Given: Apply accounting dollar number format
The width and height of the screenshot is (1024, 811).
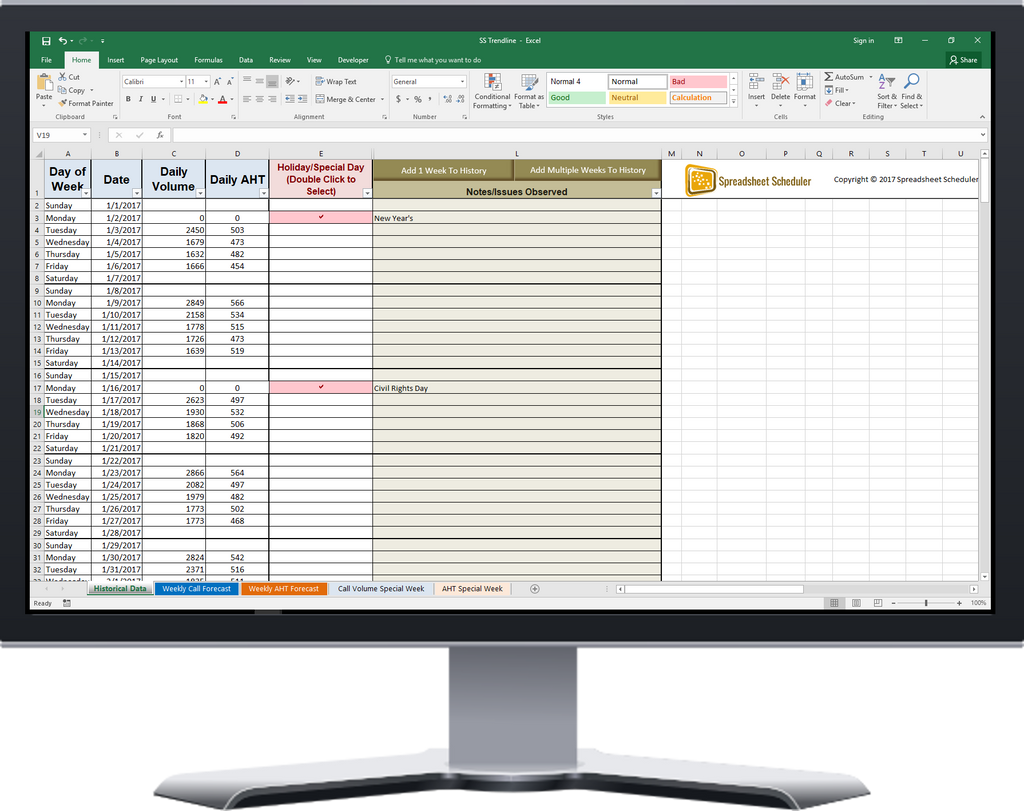Looking at the screenshot, I should (398, 99).
